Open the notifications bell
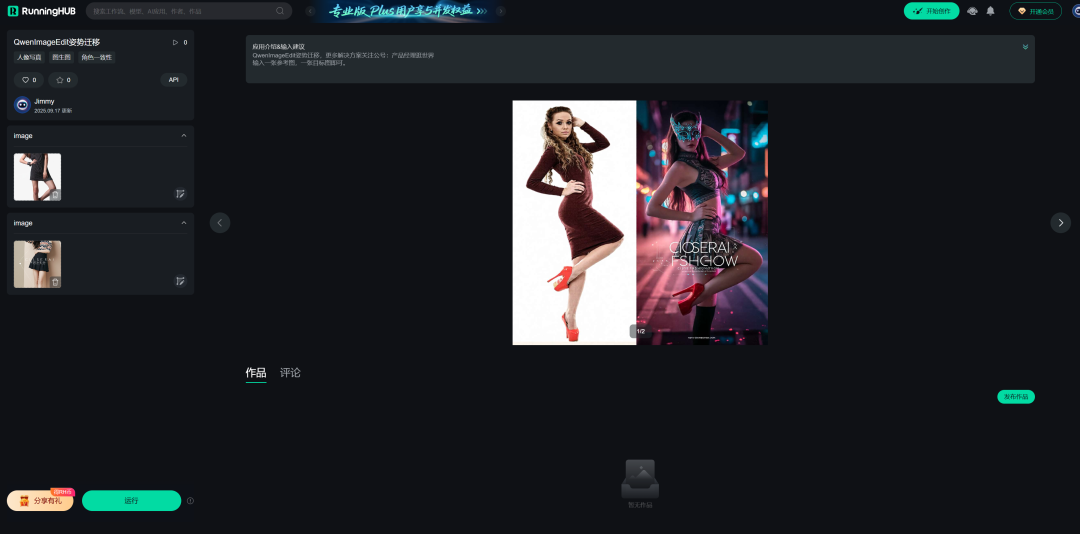 pyautogui.click(x=990, y=11)
